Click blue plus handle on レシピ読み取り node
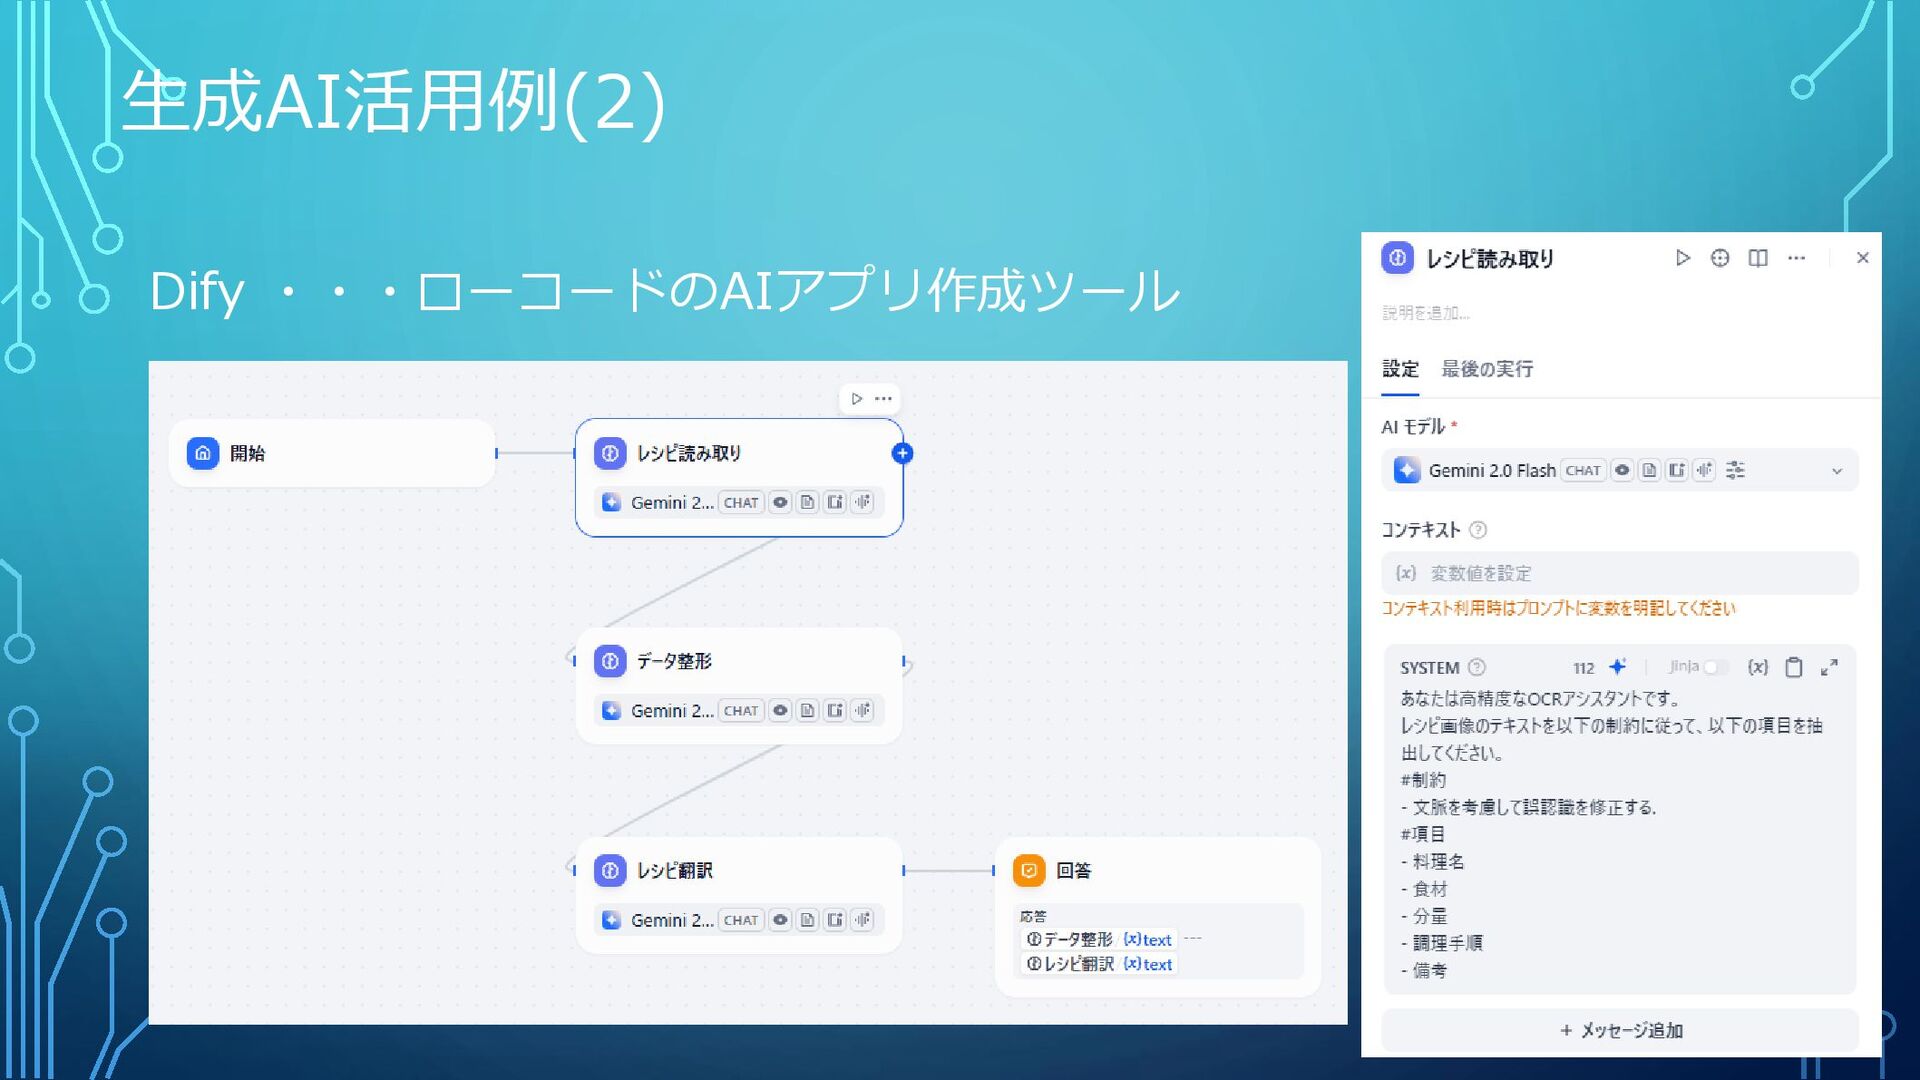The height and width of the screenshot is (1080, 1920). [x=902, y=453]
